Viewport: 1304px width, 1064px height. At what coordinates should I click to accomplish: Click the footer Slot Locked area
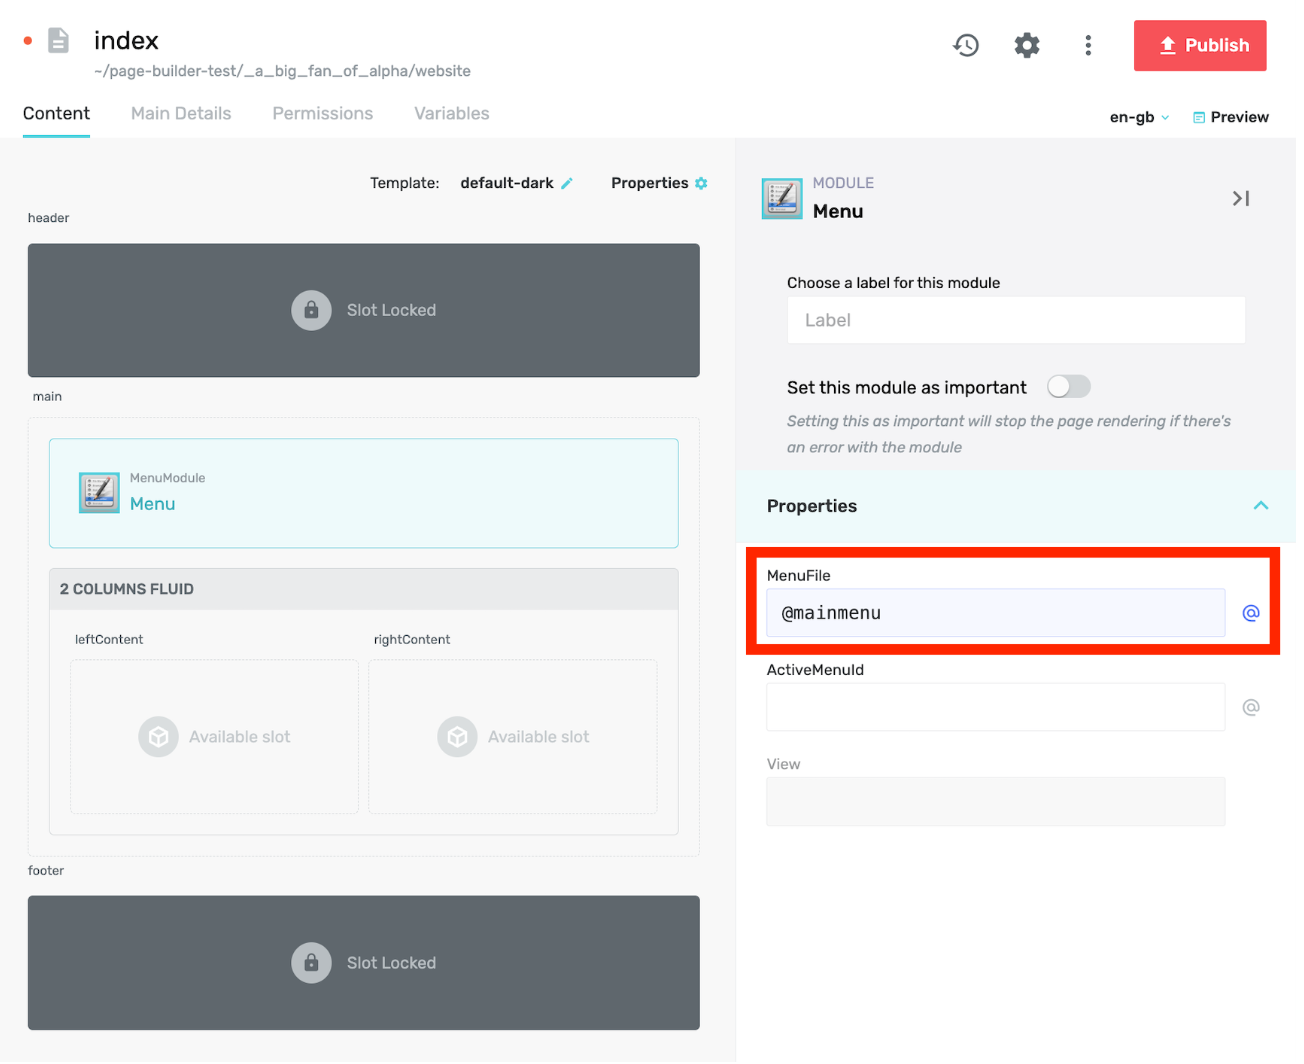(364, 963)
